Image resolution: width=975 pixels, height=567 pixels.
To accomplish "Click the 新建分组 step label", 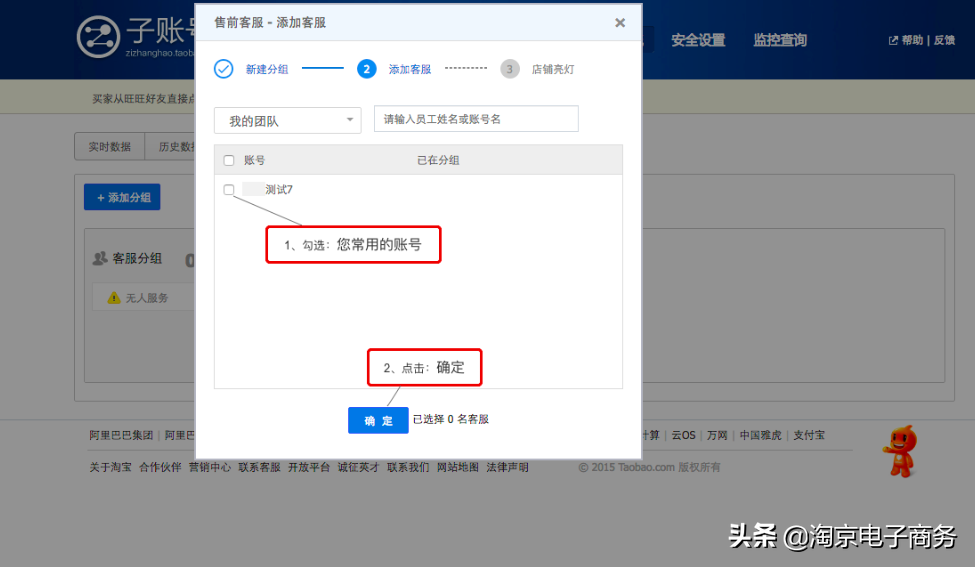I will [x=267, y=69].
